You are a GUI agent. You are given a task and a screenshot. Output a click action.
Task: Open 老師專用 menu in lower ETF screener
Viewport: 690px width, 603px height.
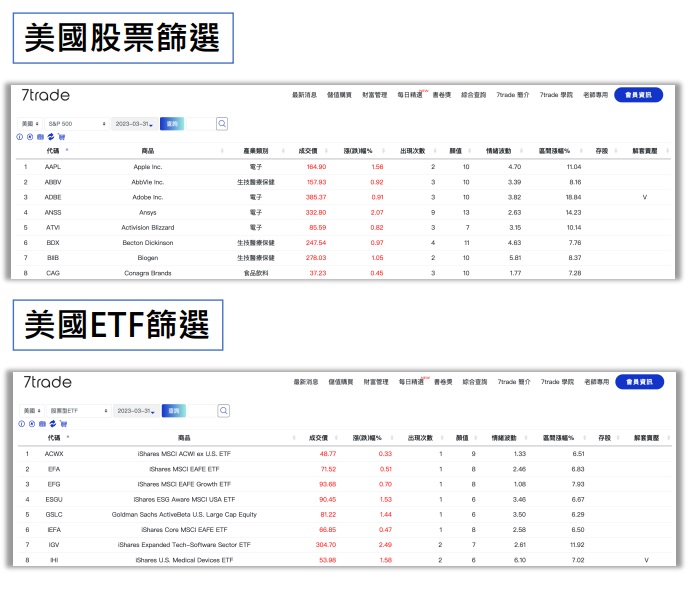coord(597,382)
